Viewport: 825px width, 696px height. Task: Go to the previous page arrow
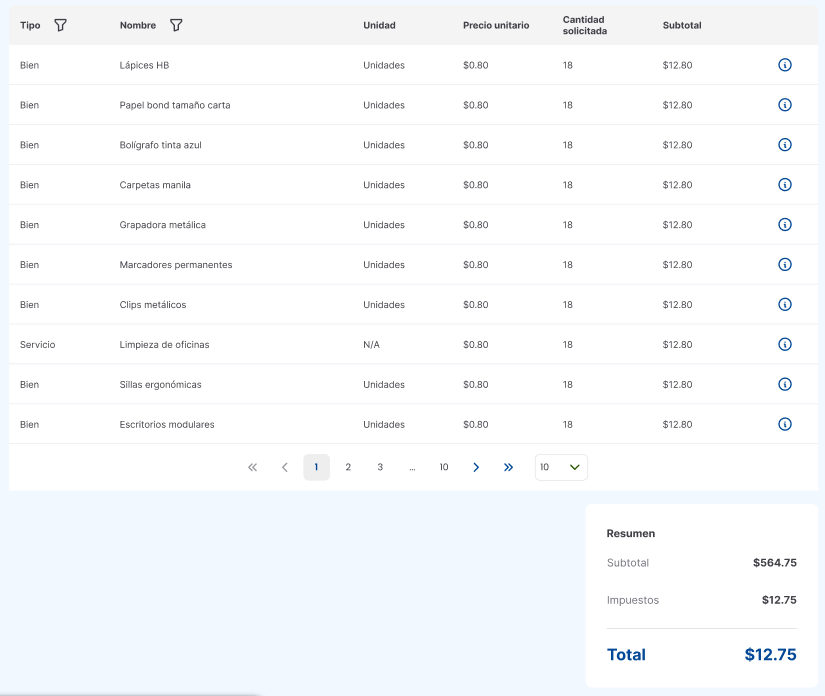pyautogui.click(x=284, y=467)
